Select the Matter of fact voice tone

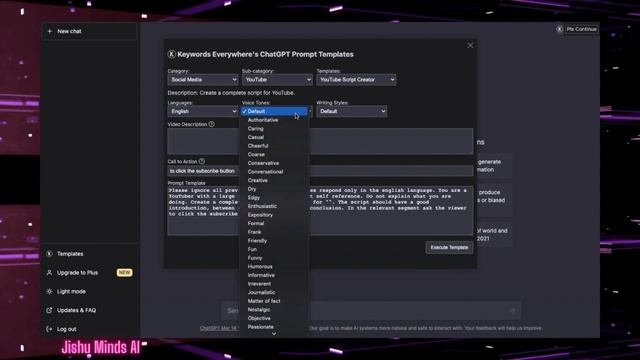click(x=274, y=301)
